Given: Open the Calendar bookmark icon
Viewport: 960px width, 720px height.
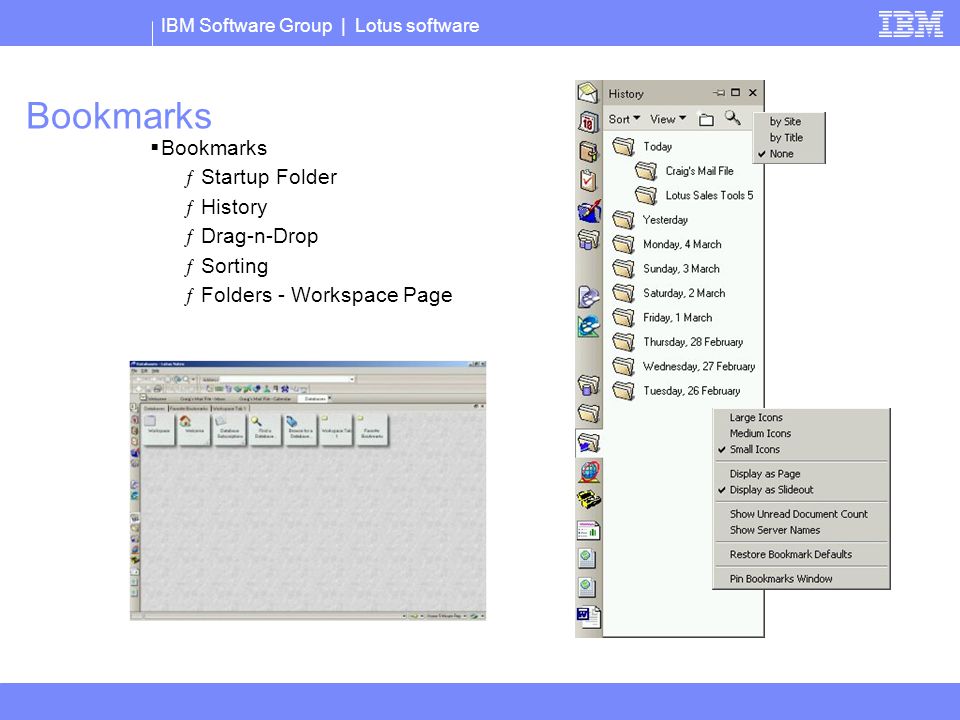Looking at the screenshot, I should [x=588, y=122].
